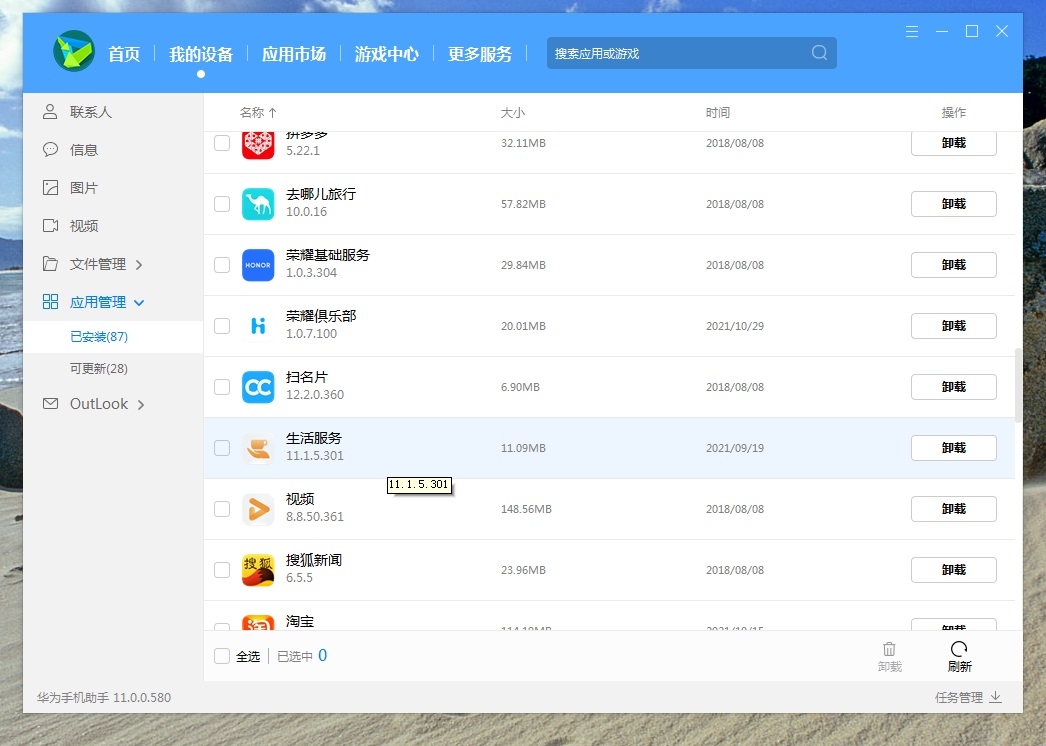Tick the checkbox for 拼多多 5.22.1
The image size is (1046, 746).
(222, 143)
